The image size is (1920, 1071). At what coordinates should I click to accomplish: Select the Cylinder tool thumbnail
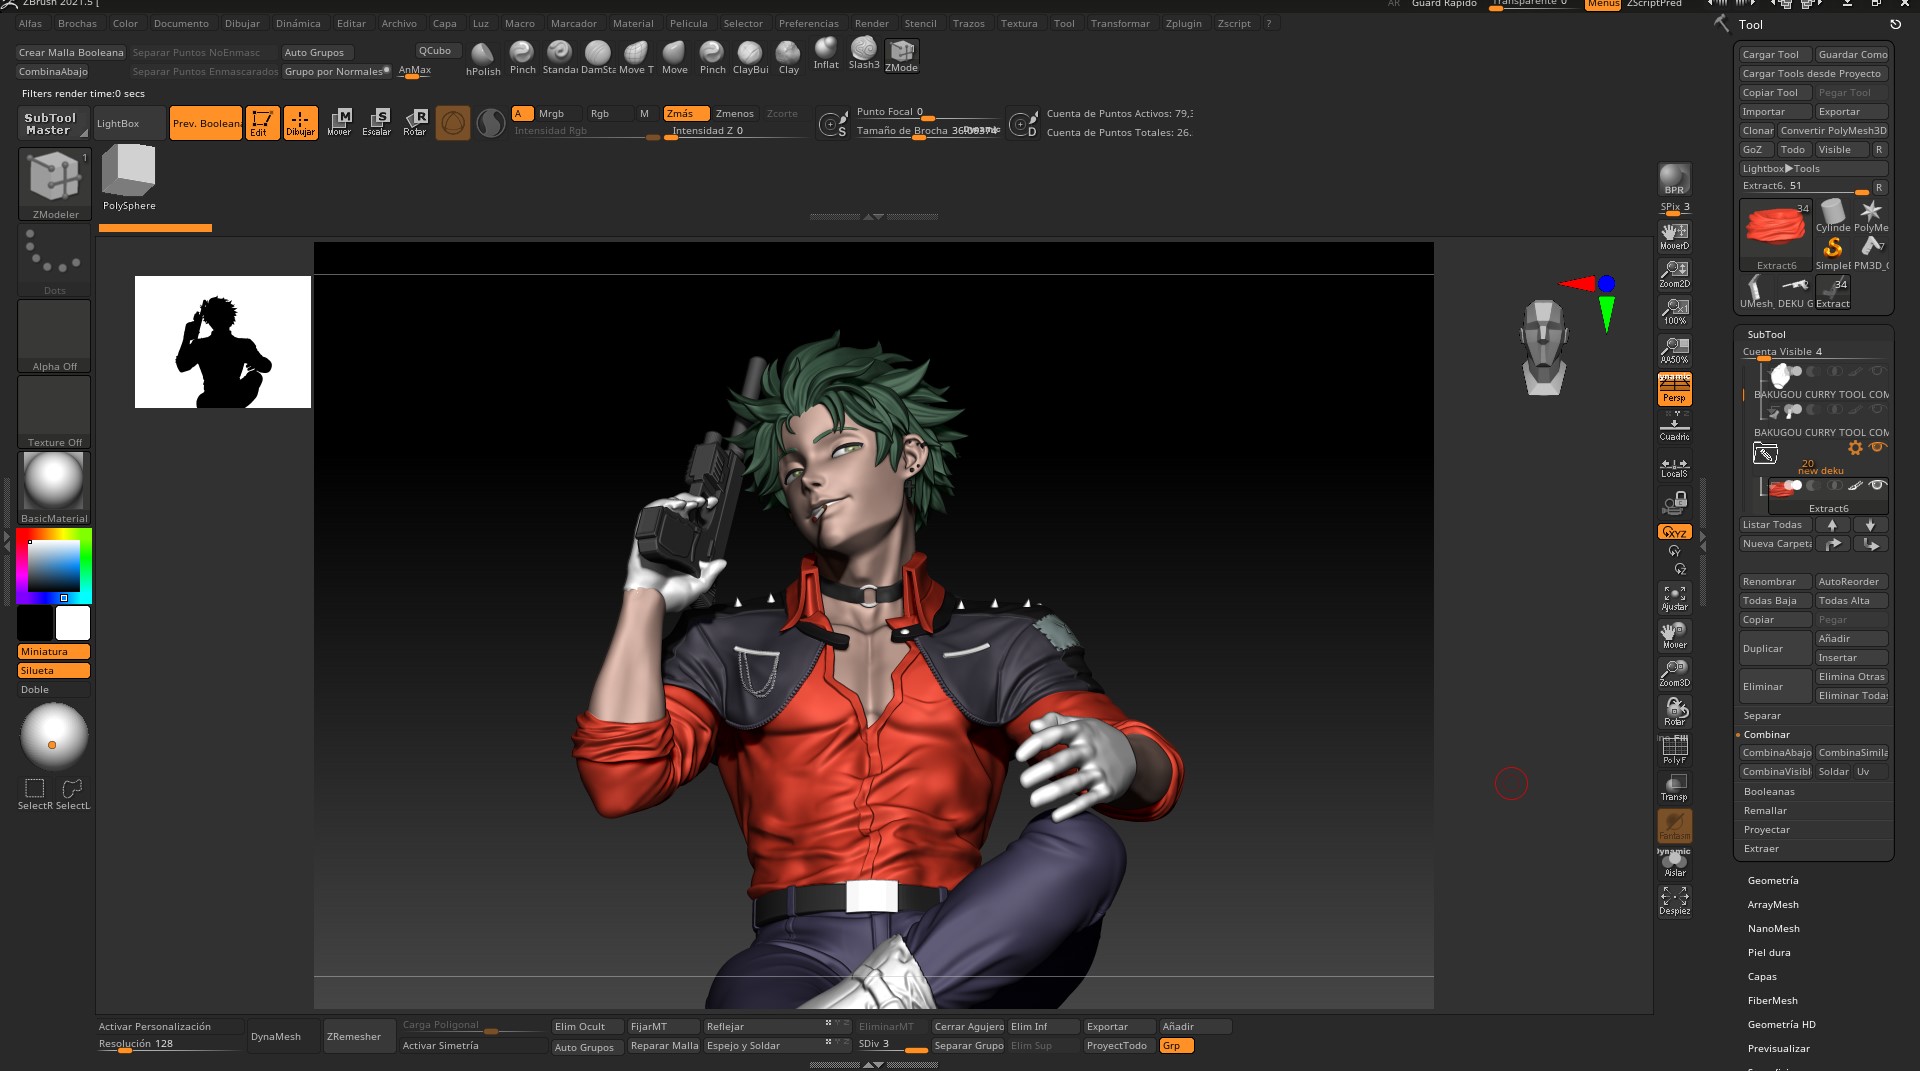(x=1832, y=216)
